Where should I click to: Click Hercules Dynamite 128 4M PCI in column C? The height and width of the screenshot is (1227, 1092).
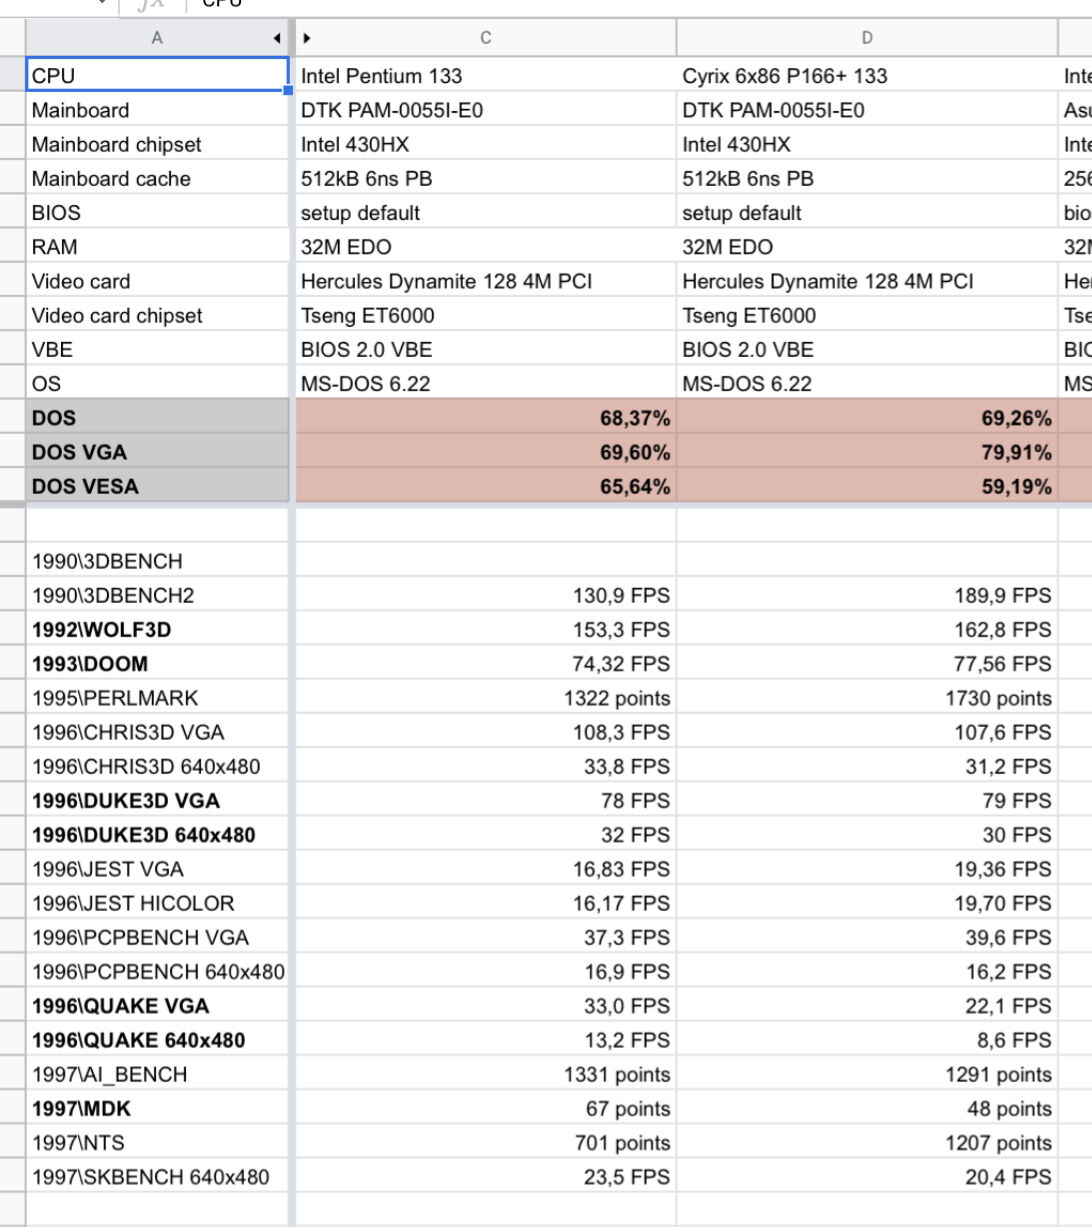486,281
